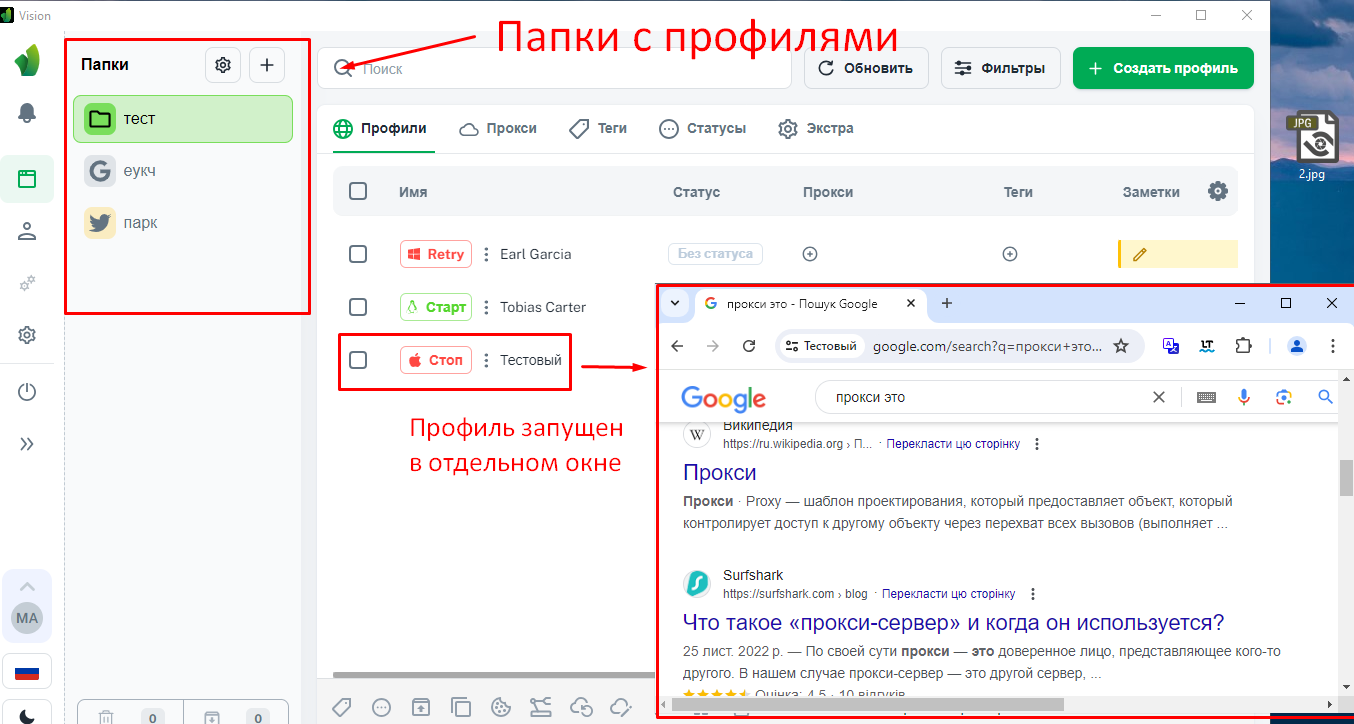Image resolution: width=1354 pixels, height=724 pixels.
Task: Click the cookie icon in bottom toolbar
Action: 501,707
